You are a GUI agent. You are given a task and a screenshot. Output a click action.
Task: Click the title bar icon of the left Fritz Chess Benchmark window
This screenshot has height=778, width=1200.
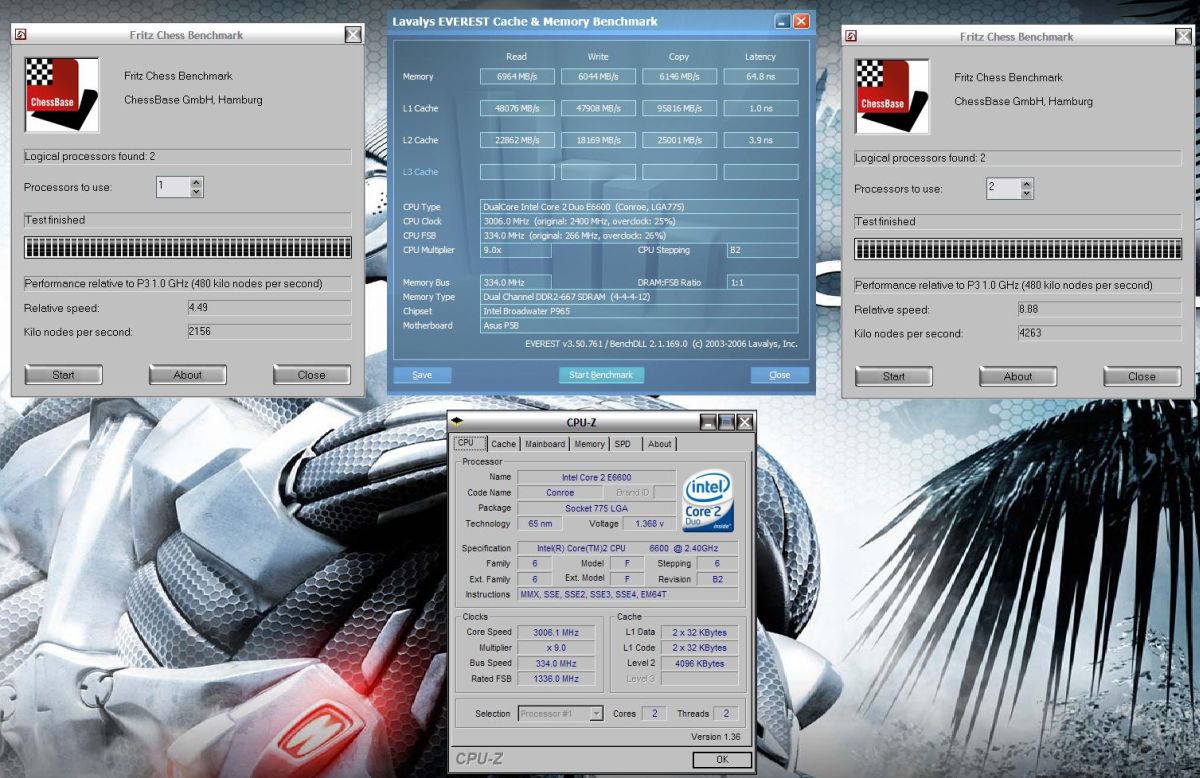[20, 34]
